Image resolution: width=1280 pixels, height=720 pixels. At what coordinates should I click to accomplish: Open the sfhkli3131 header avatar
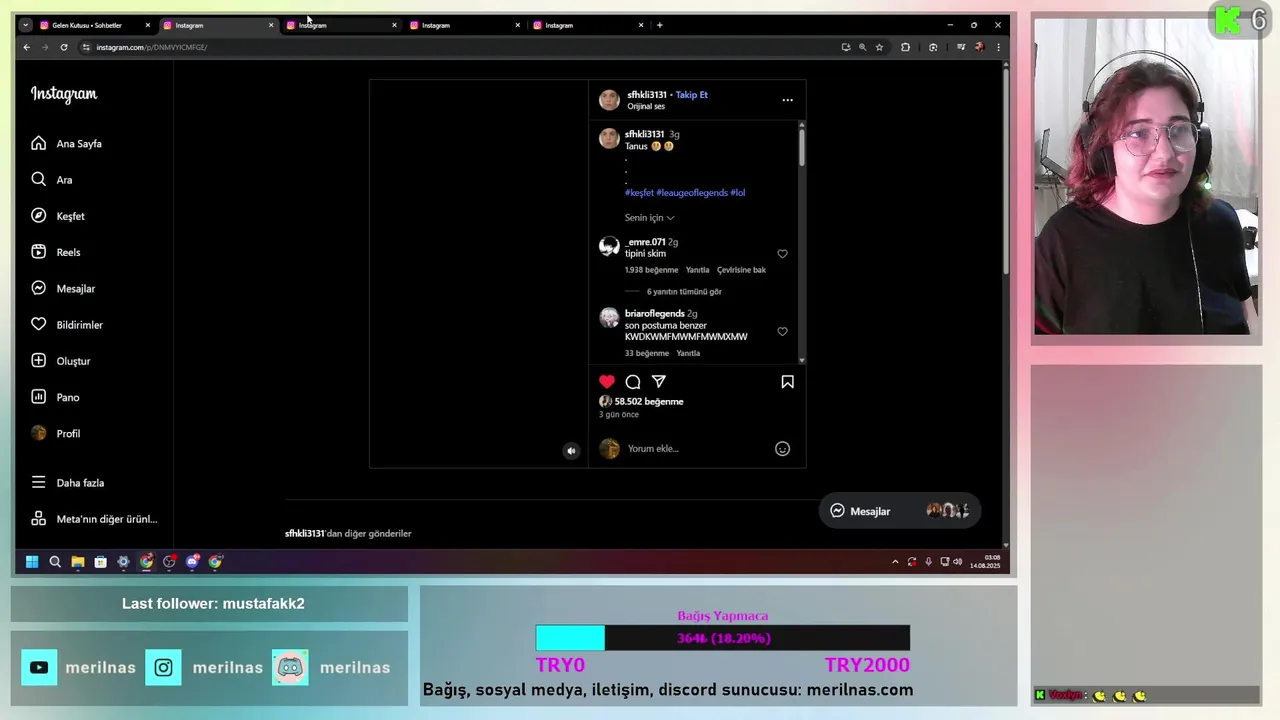pyautogui.click(x=609, y=100)
